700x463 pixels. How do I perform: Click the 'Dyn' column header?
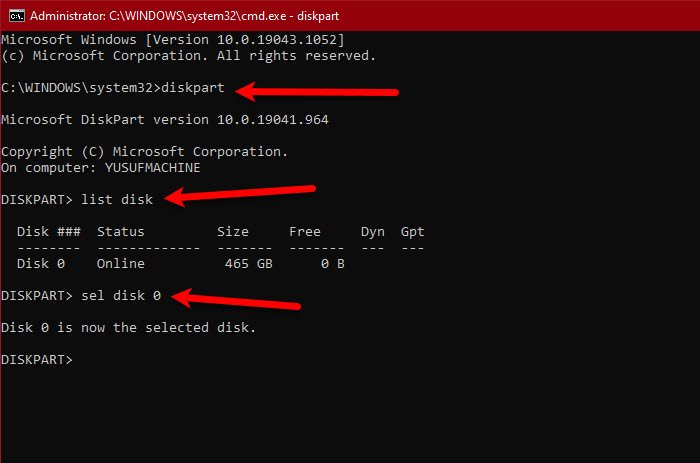tap(373, 231)
